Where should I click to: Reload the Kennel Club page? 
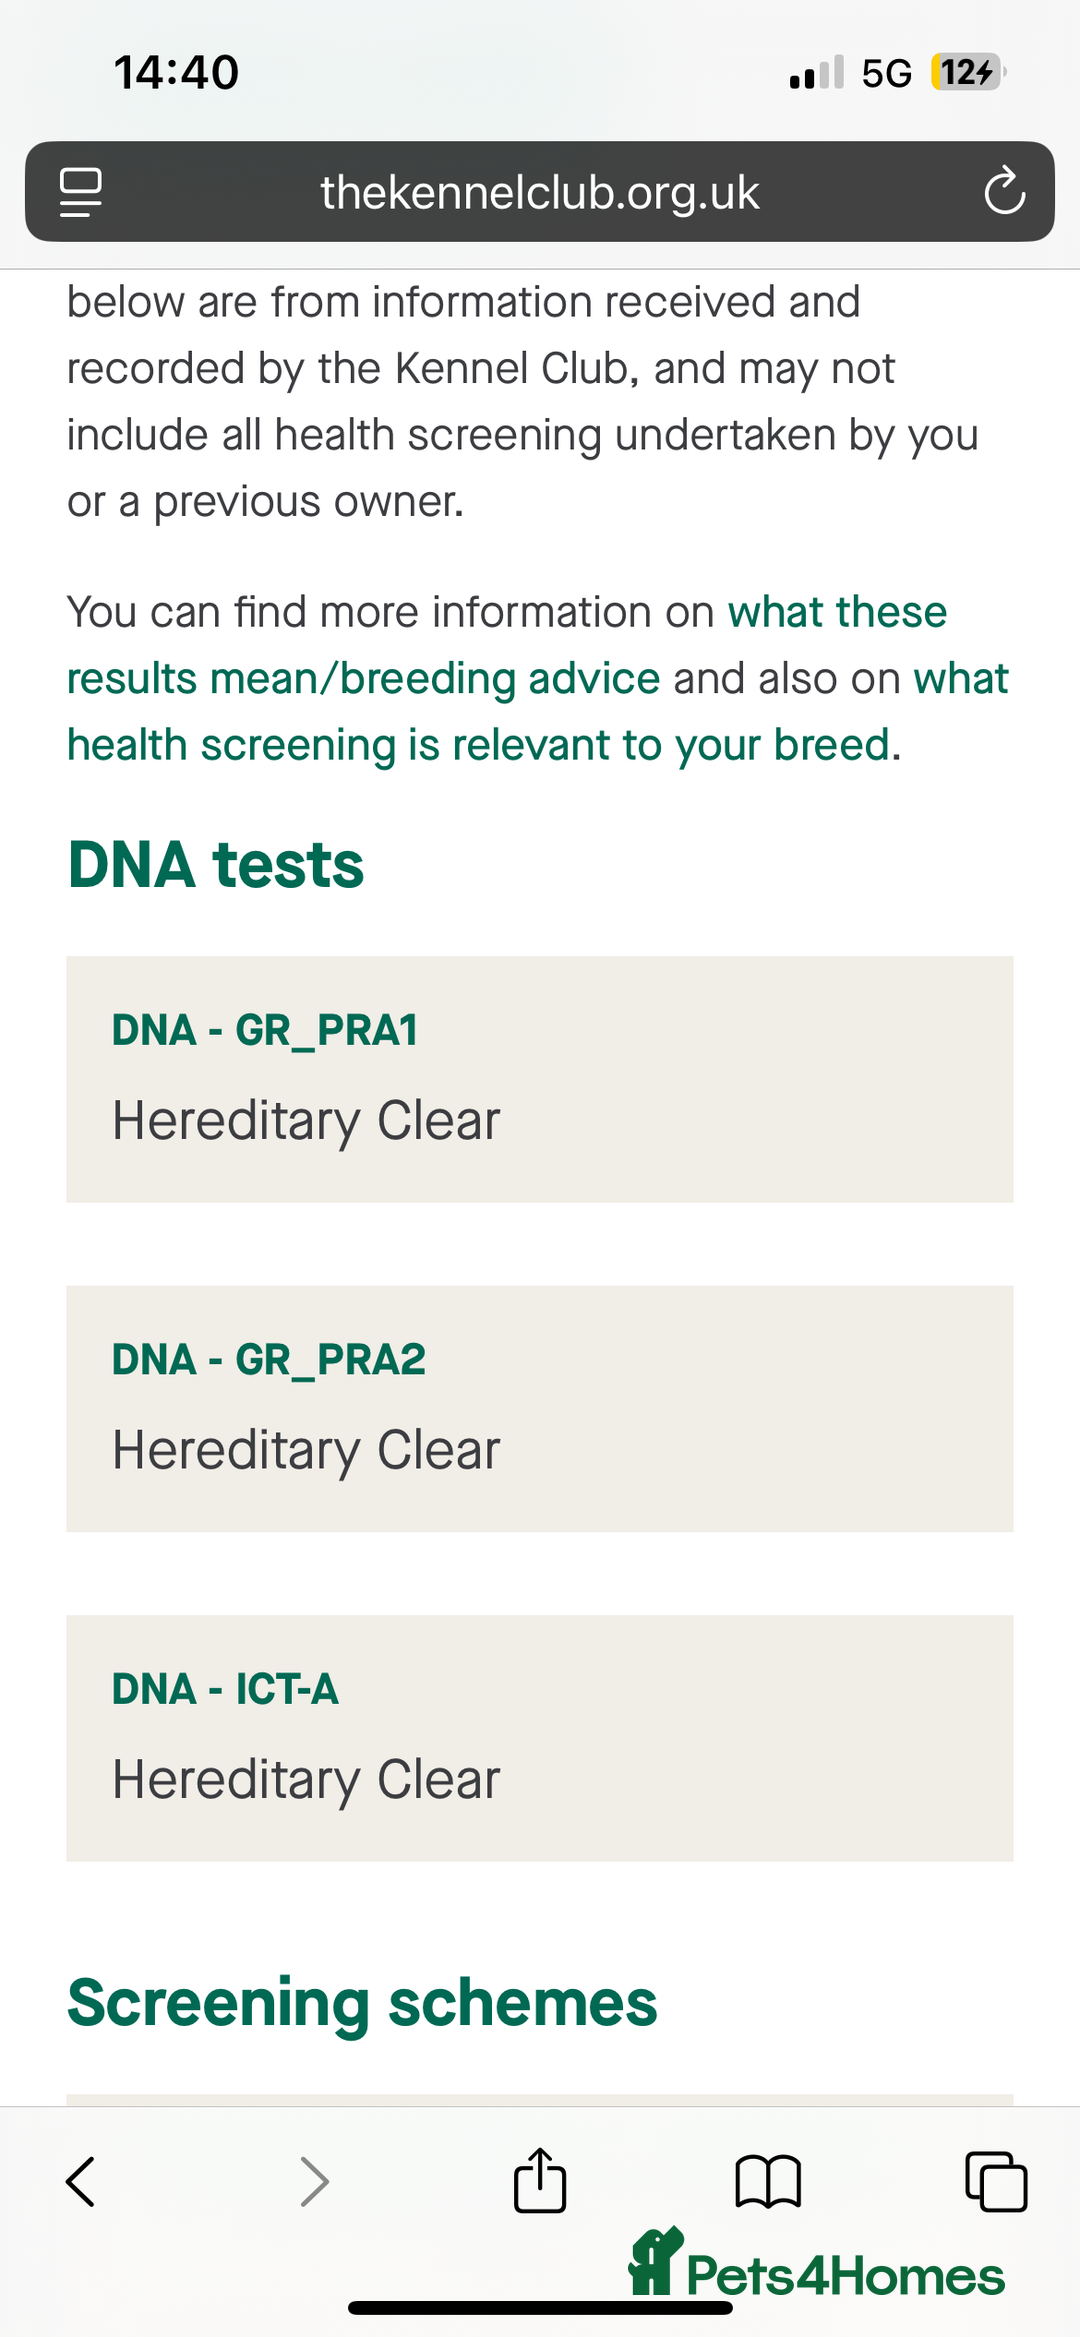pyautogui.click(x=1004, y=192)
